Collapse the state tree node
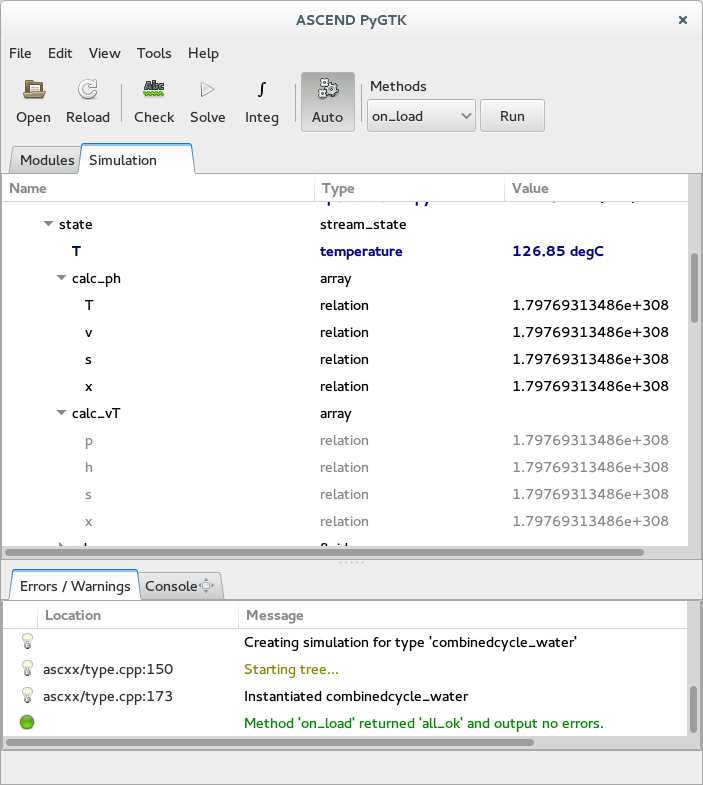 point(48,225)
